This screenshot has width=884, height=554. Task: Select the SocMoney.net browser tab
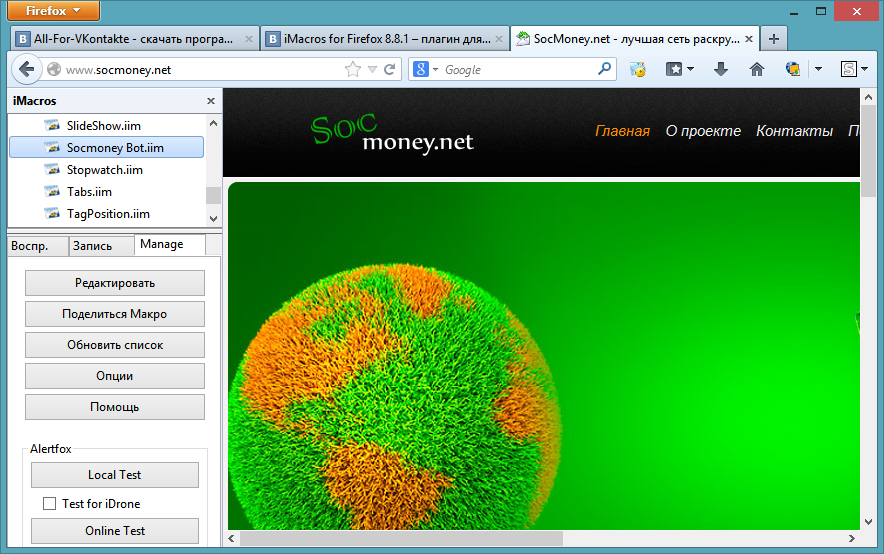click(x=635, y=39)
